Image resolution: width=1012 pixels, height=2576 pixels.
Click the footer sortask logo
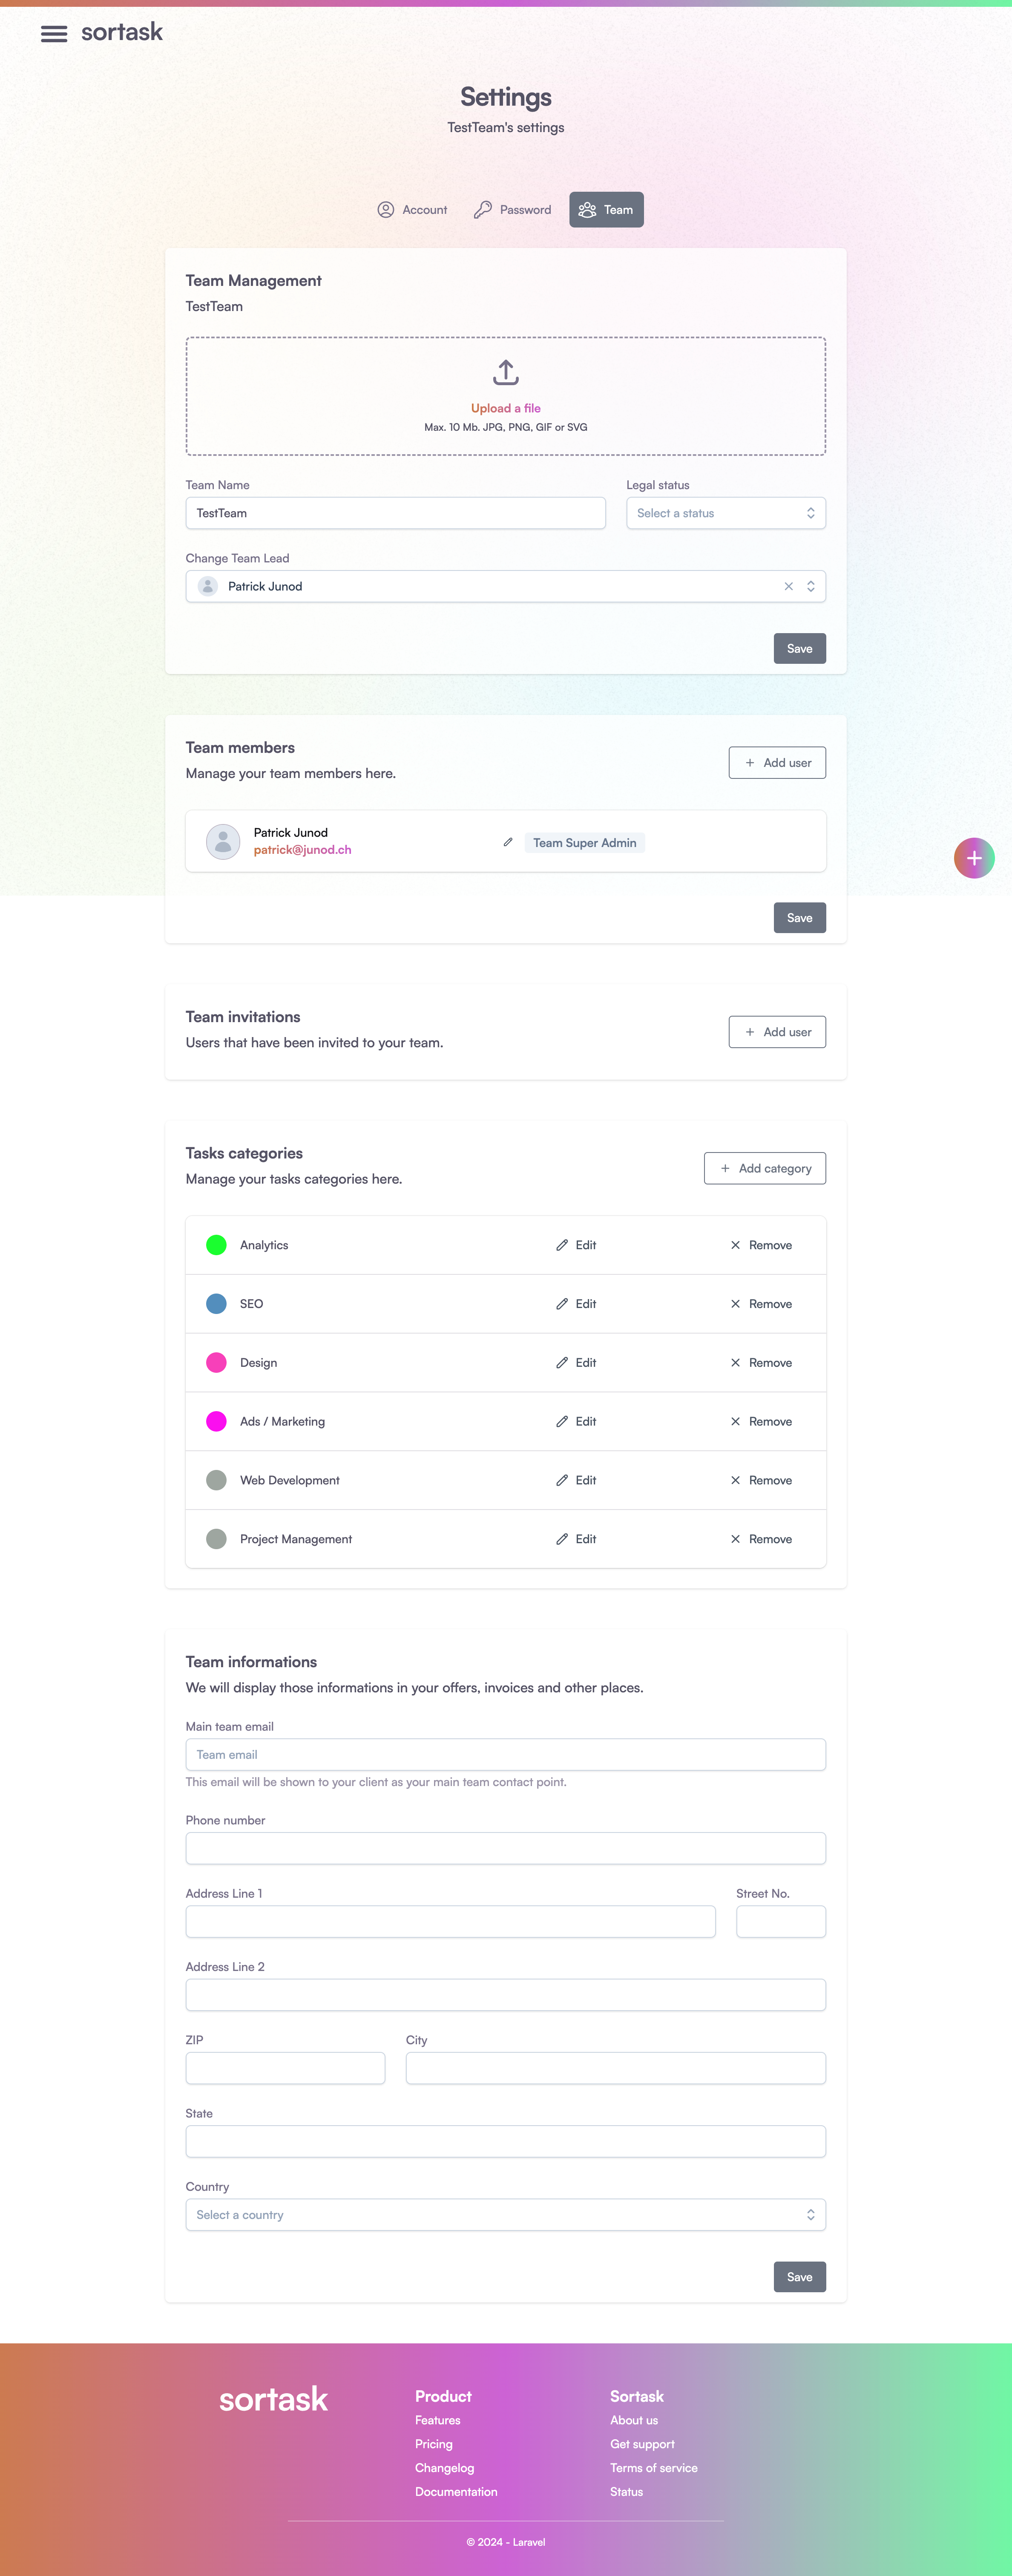click(x=274, y=2399)
